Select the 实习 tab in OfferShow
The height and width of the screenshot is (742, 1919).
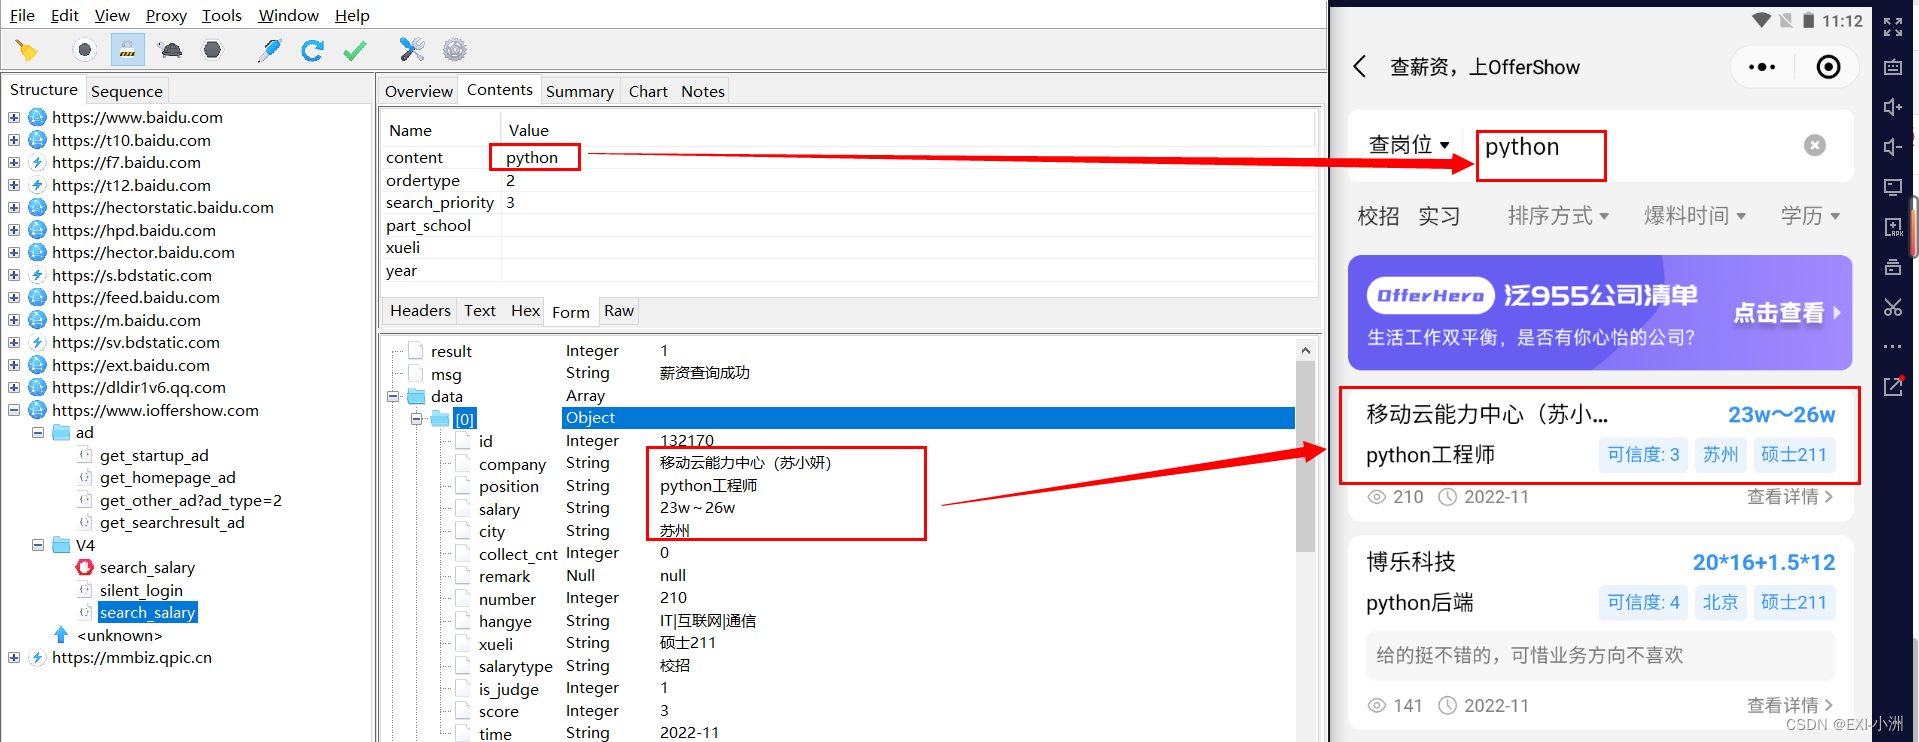[1439, 216]
